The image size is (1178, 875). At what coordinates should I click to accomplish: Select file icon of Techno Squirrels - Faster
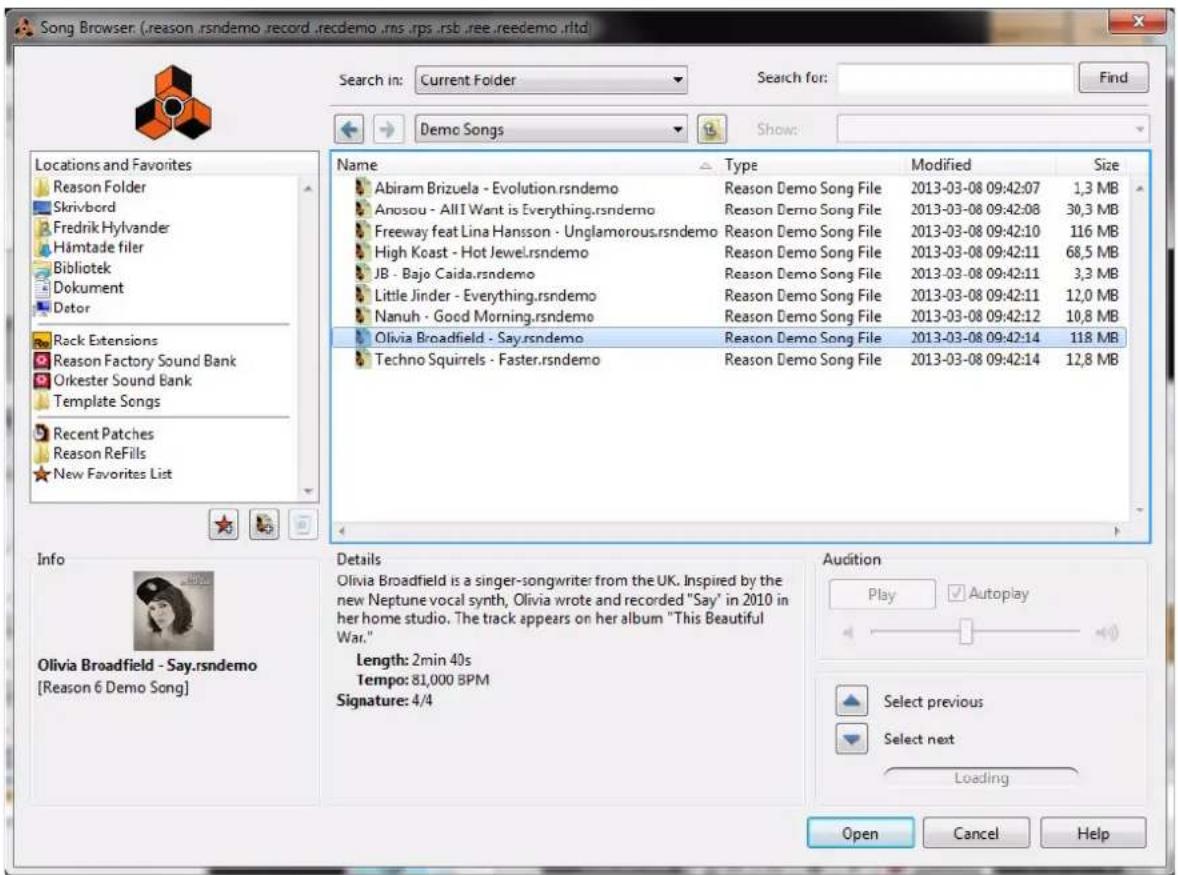363,360
